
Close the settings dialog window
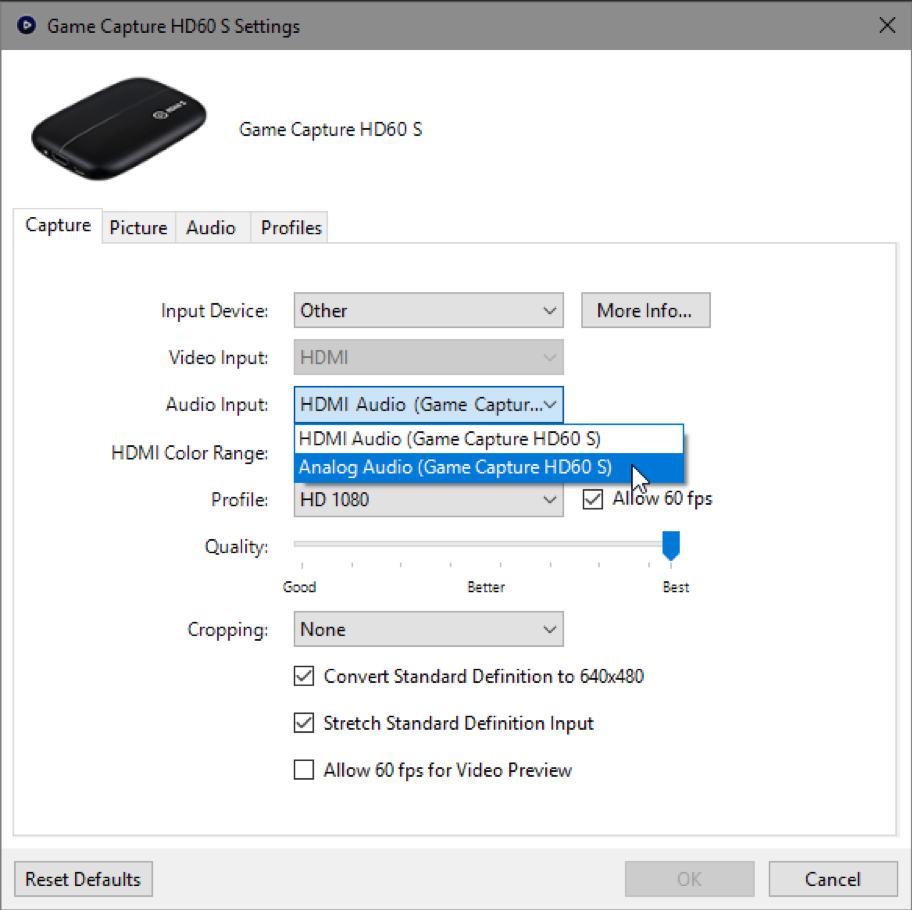tap(886, 26)
